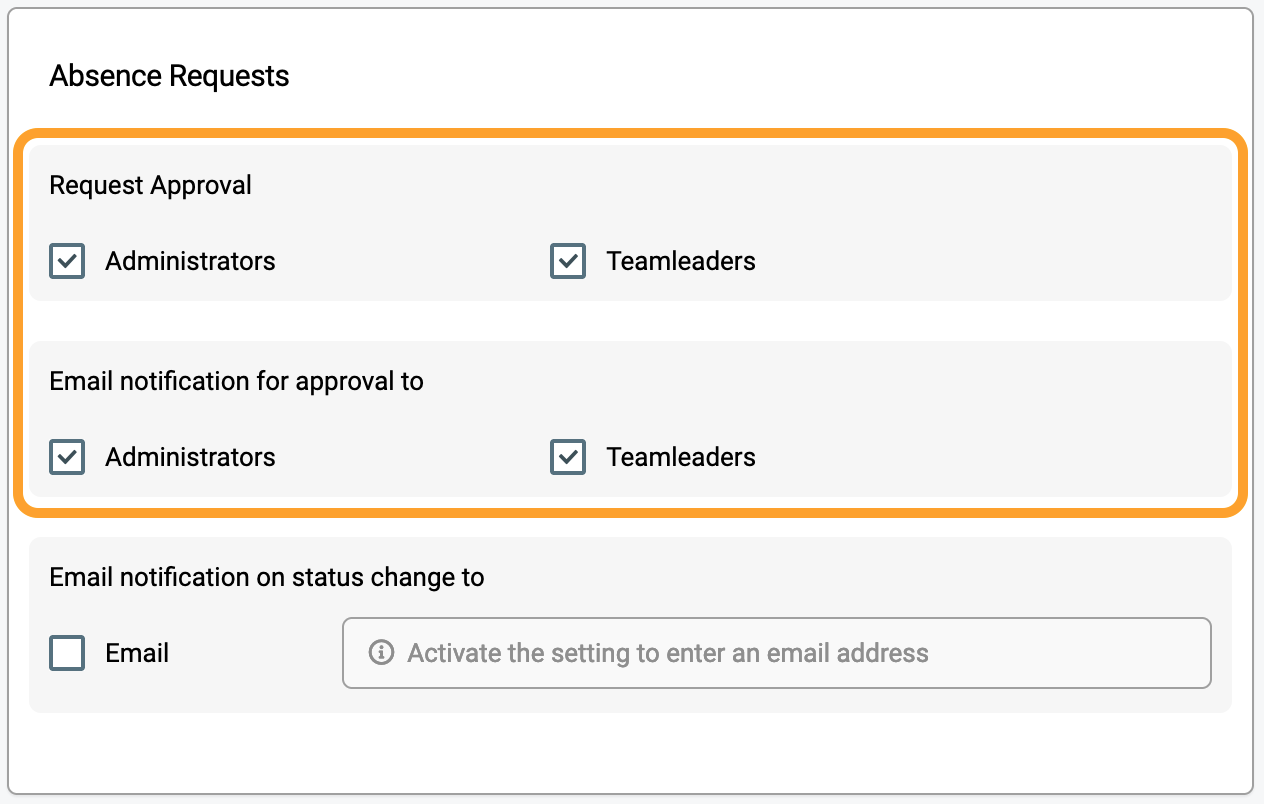The height and width of the screenshot is (804, 1264).
Task: Click Administrators label under approval email notification
Action: tap(190, 457)
